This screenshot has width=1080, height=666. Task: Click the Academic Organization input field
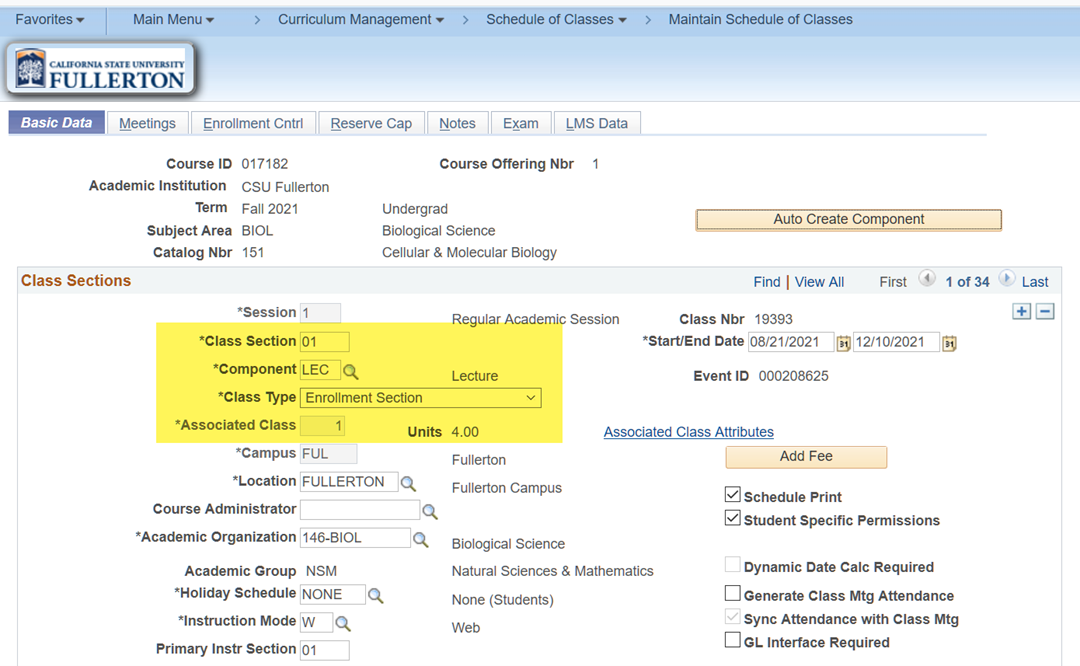point(355,538)
